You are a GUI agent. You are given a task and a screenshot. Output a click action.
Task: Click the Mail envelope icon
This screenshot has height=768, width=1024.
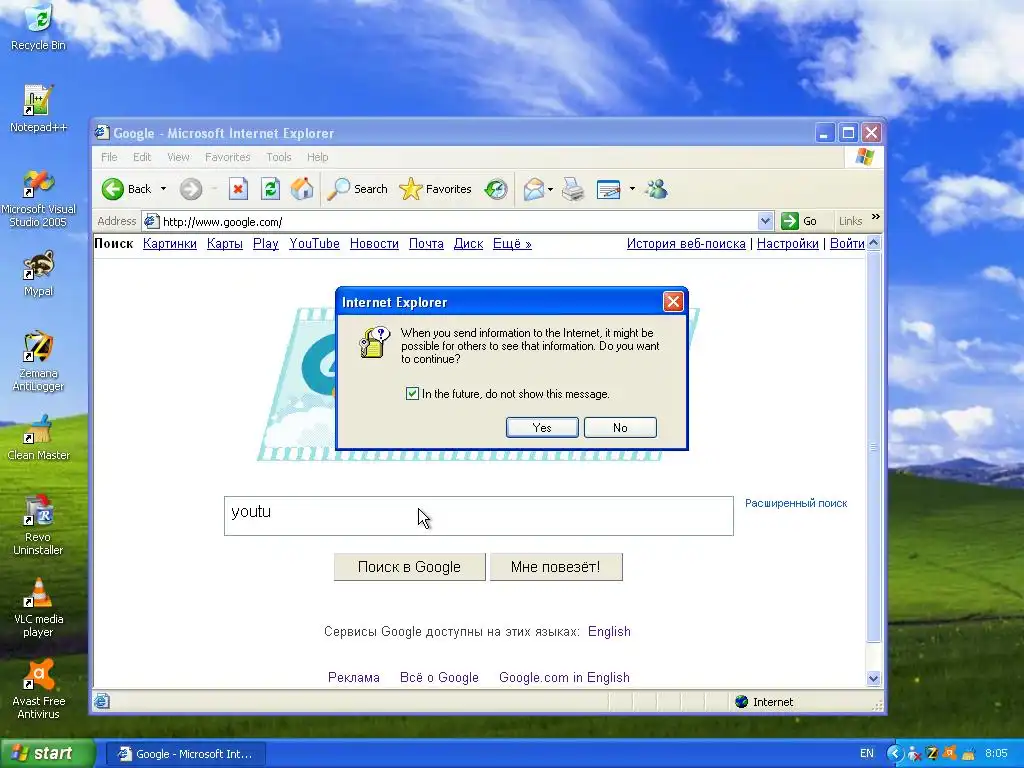pyautogui.click(x=534, y=189)
